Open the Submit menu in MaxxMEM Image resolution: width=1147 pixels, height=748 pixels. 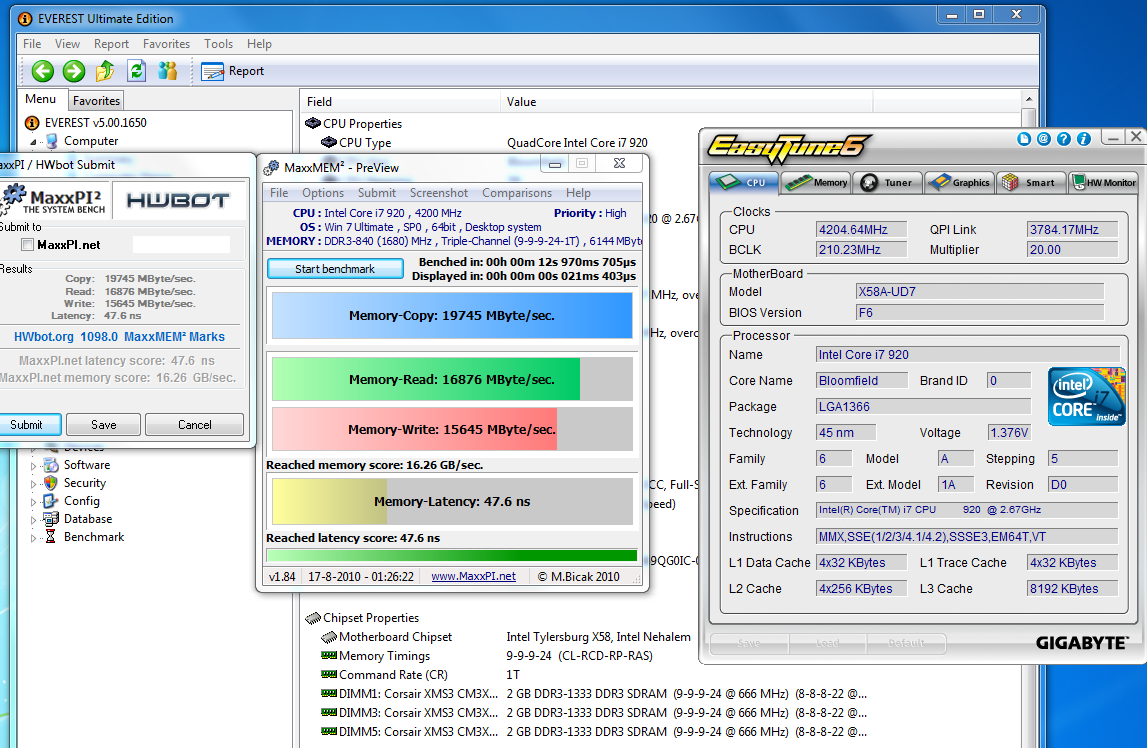(377, 193)
